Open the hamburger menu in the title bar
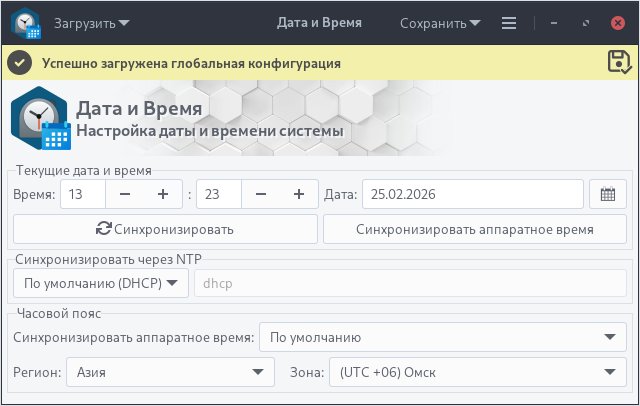 509,23
